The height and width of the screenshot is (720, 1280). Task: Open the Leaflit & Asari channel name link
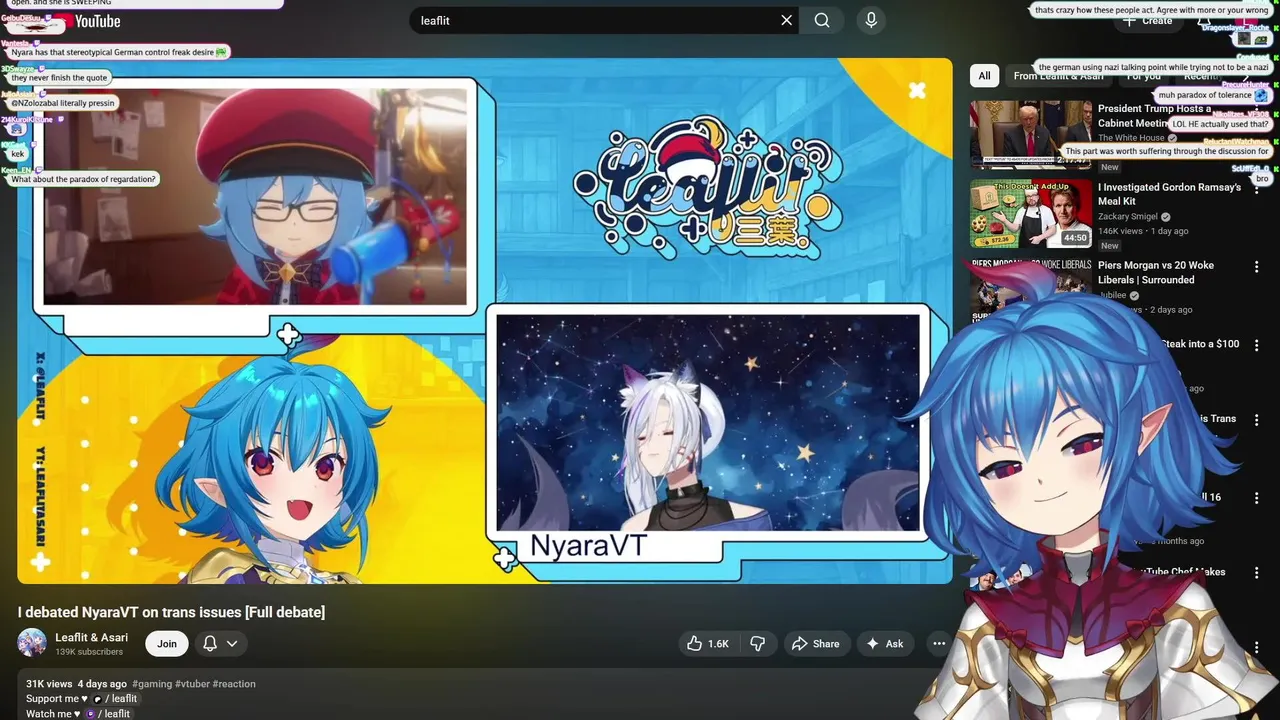91,637
